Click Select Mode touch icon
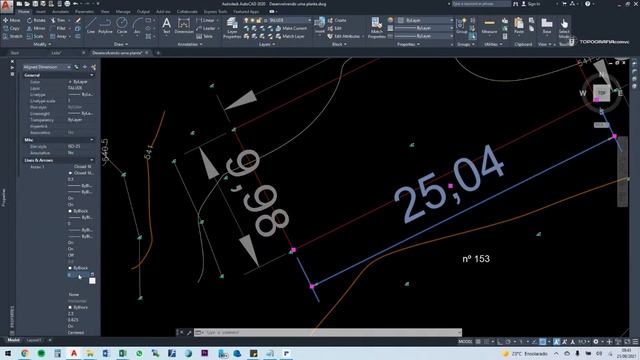 coord(564,27)
